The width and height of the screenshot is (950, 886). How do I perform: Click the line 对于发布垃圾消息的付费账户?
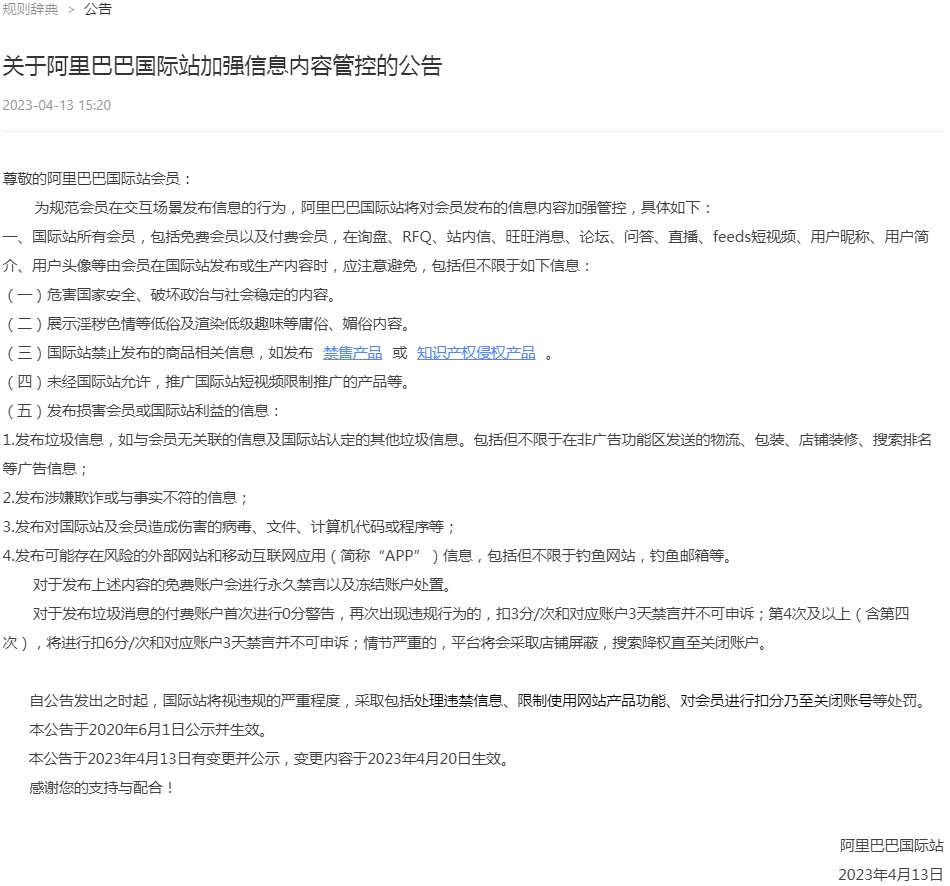pos(471,614)
